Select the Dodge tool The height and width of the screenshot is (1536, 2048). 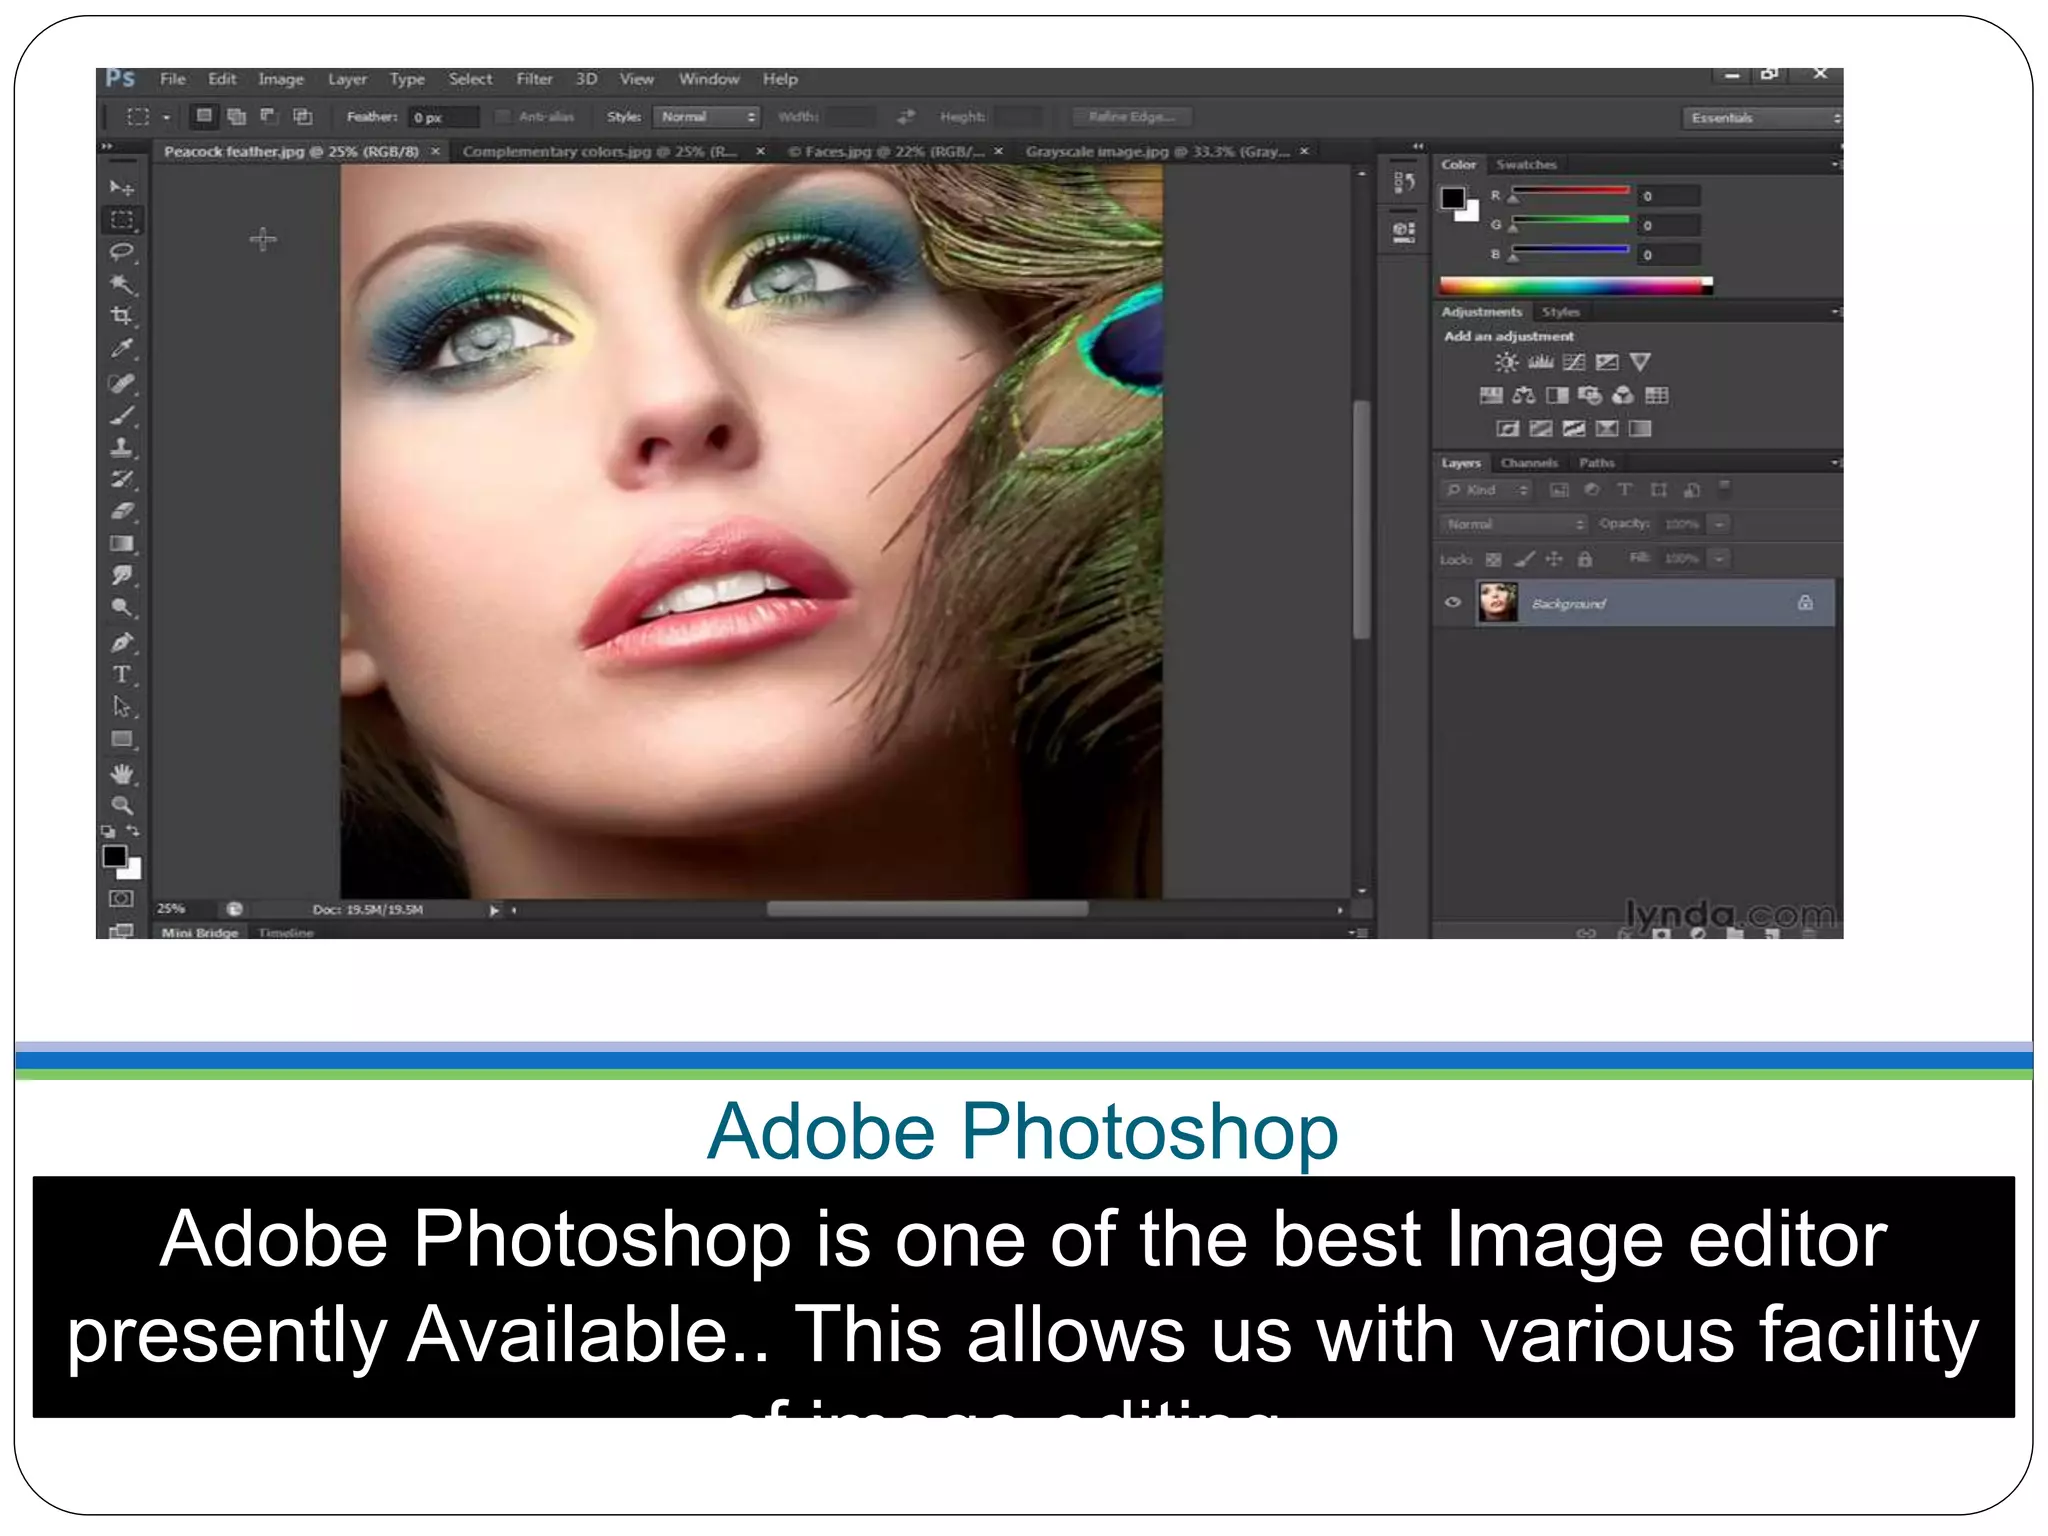(122, 608)
